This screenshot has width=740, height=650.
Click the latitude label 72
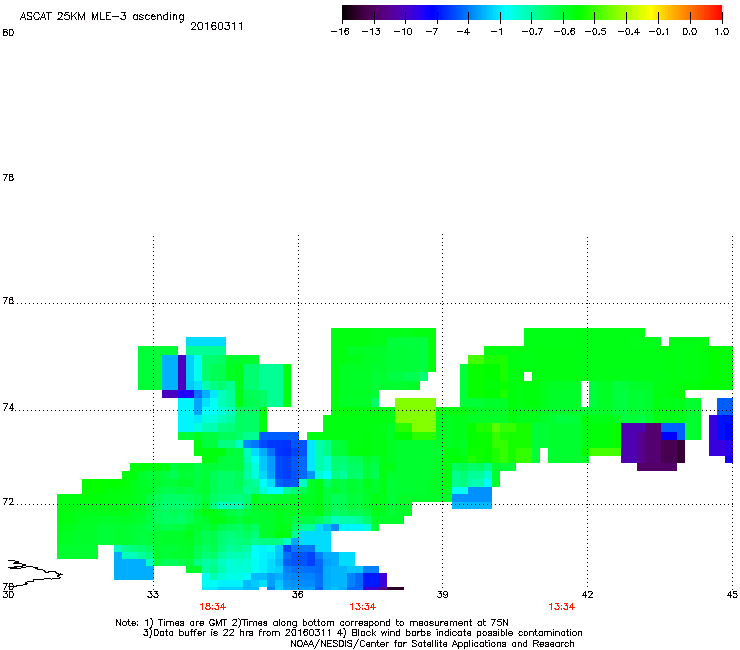pyautogui.click(x=8, y=502)
